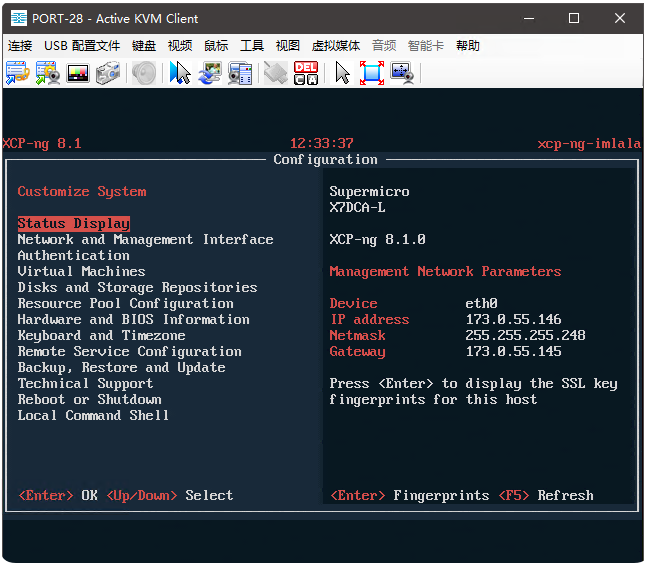Select Backup, Restore and Update
Screen dimensions: 650x563
pyautogui.click(x=121, y=368)
